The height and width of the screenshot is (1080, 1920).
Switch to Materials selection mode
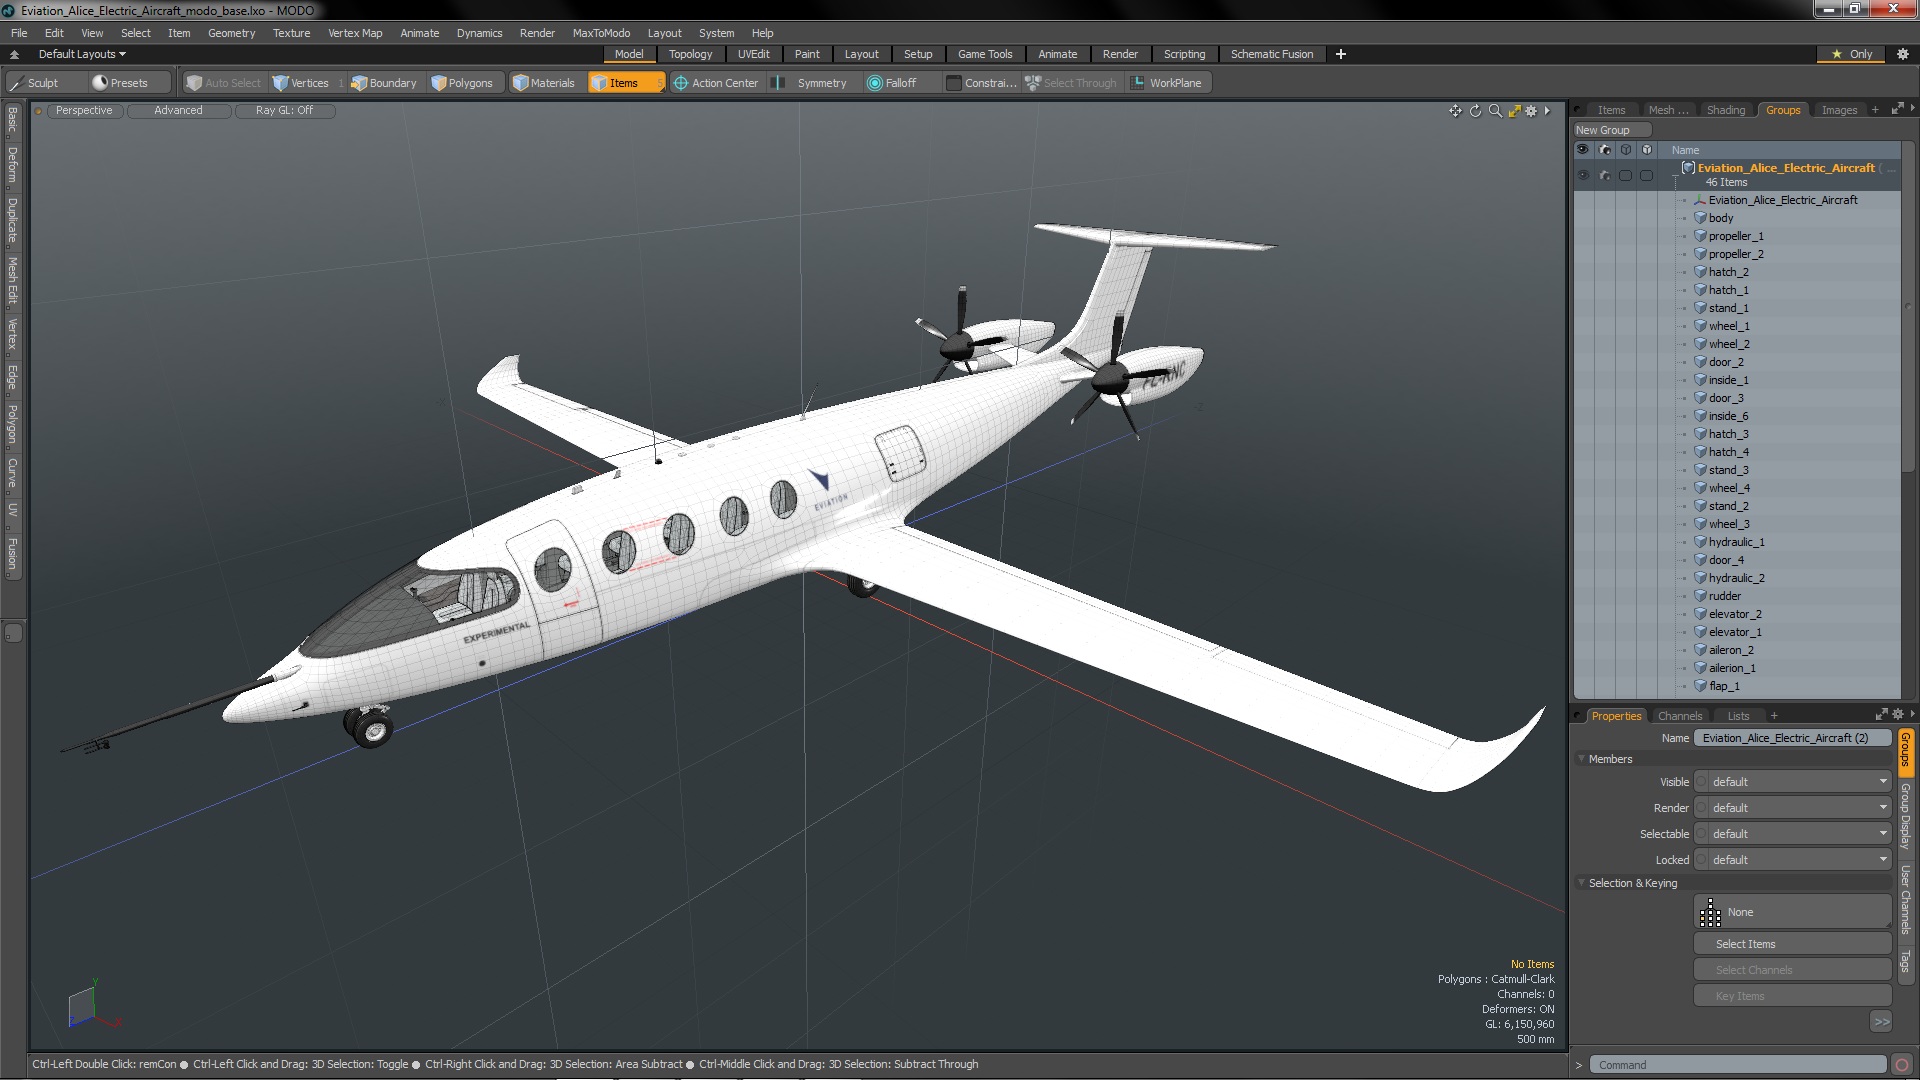pos(544,83)
